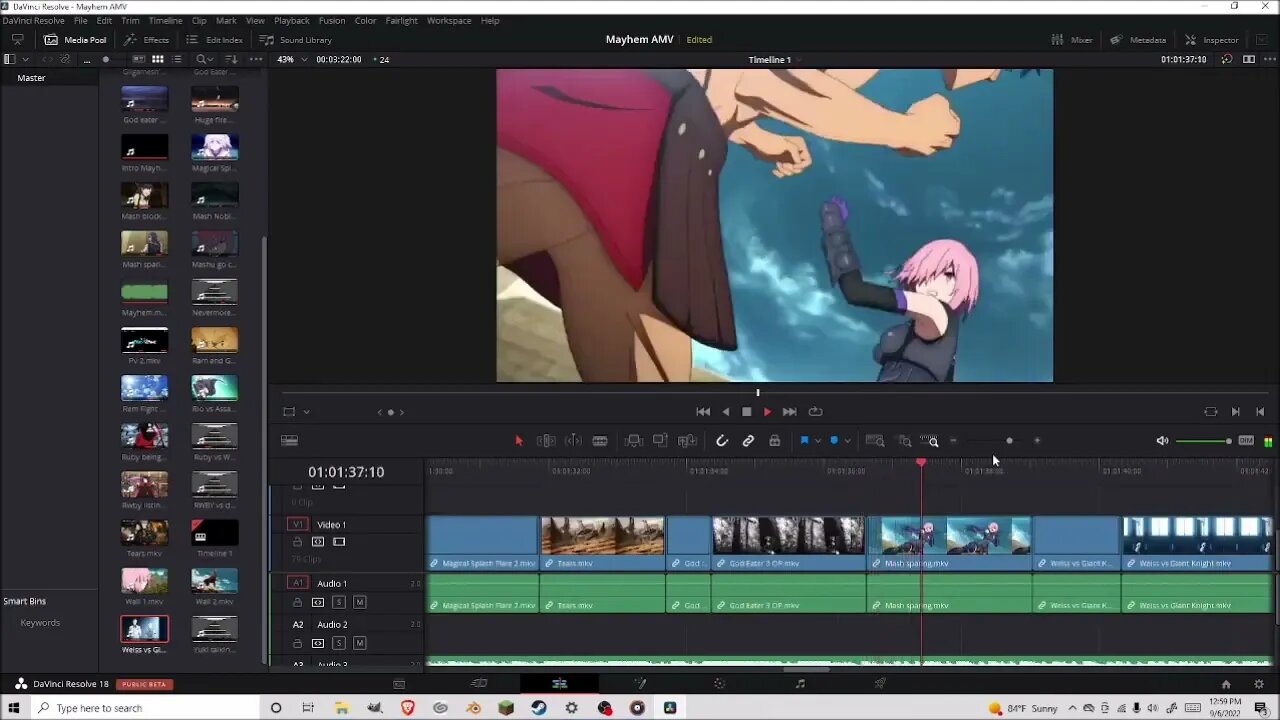Click Detail Zoom icon
Screen dimensions: 1280x720
(904, 441)
